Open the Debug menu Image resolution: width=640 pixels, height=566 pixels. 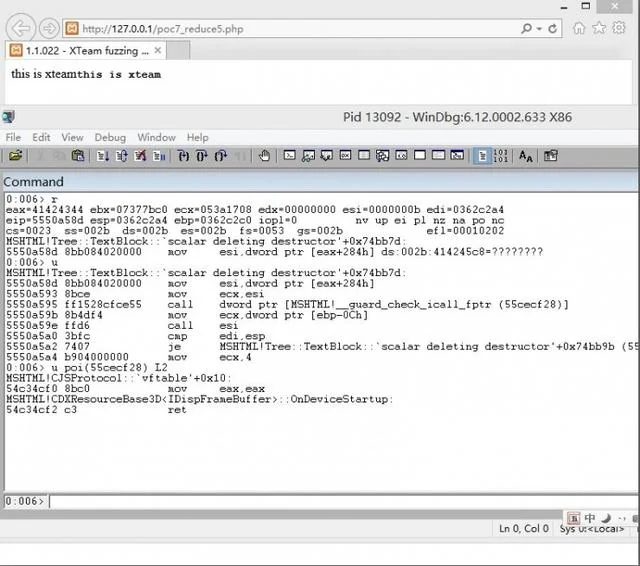tap(110, 137)
